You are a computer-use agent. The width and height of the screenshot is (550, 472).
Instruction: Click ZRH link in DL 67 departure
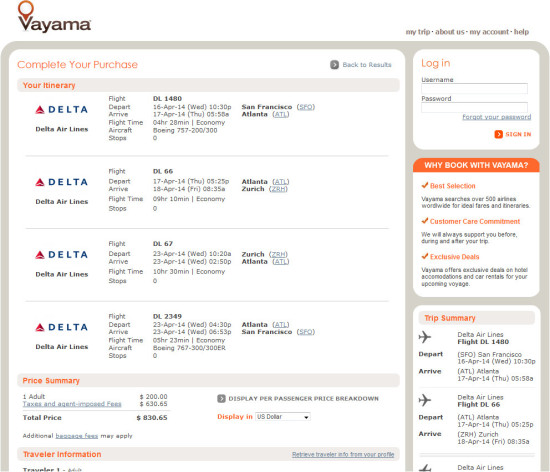[278, 254]
